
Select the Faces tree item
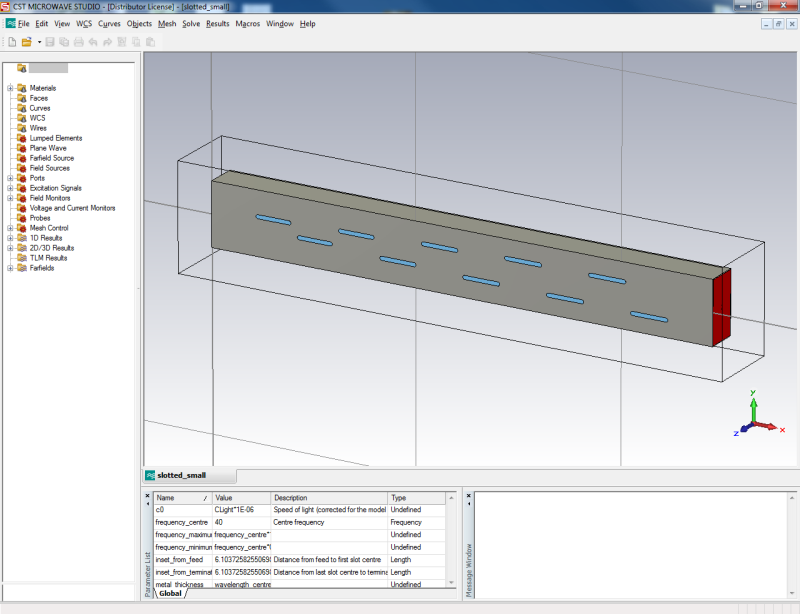coord(39,98)
